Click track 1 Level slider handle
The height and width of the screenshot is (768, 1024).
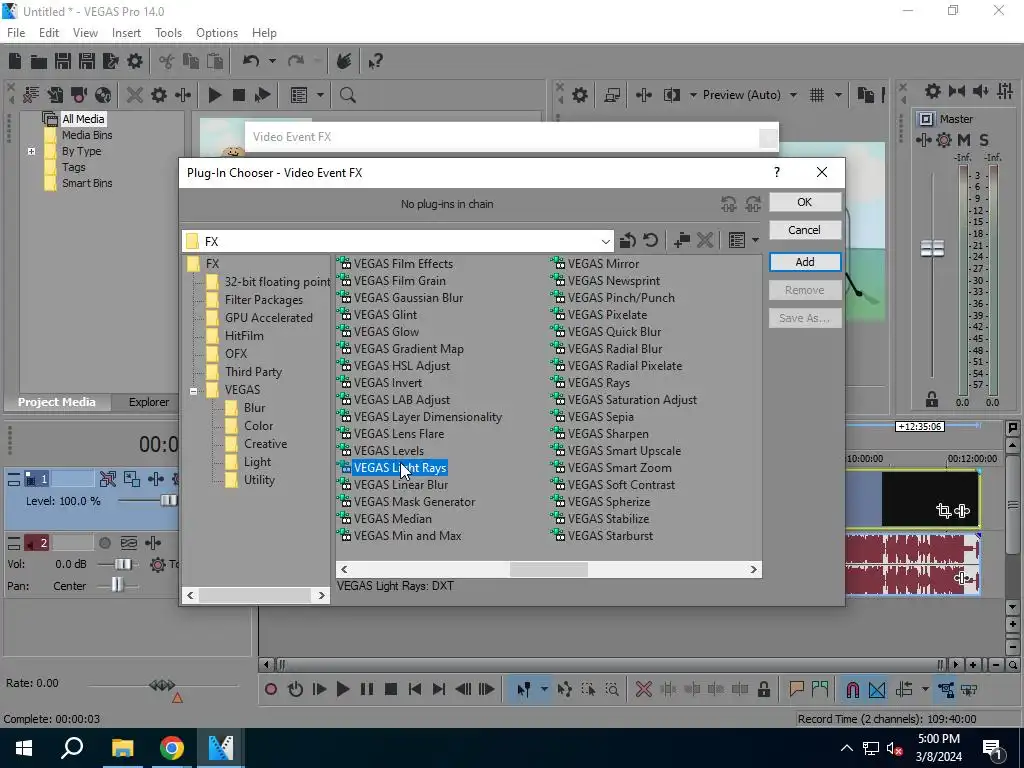[168, 501]
